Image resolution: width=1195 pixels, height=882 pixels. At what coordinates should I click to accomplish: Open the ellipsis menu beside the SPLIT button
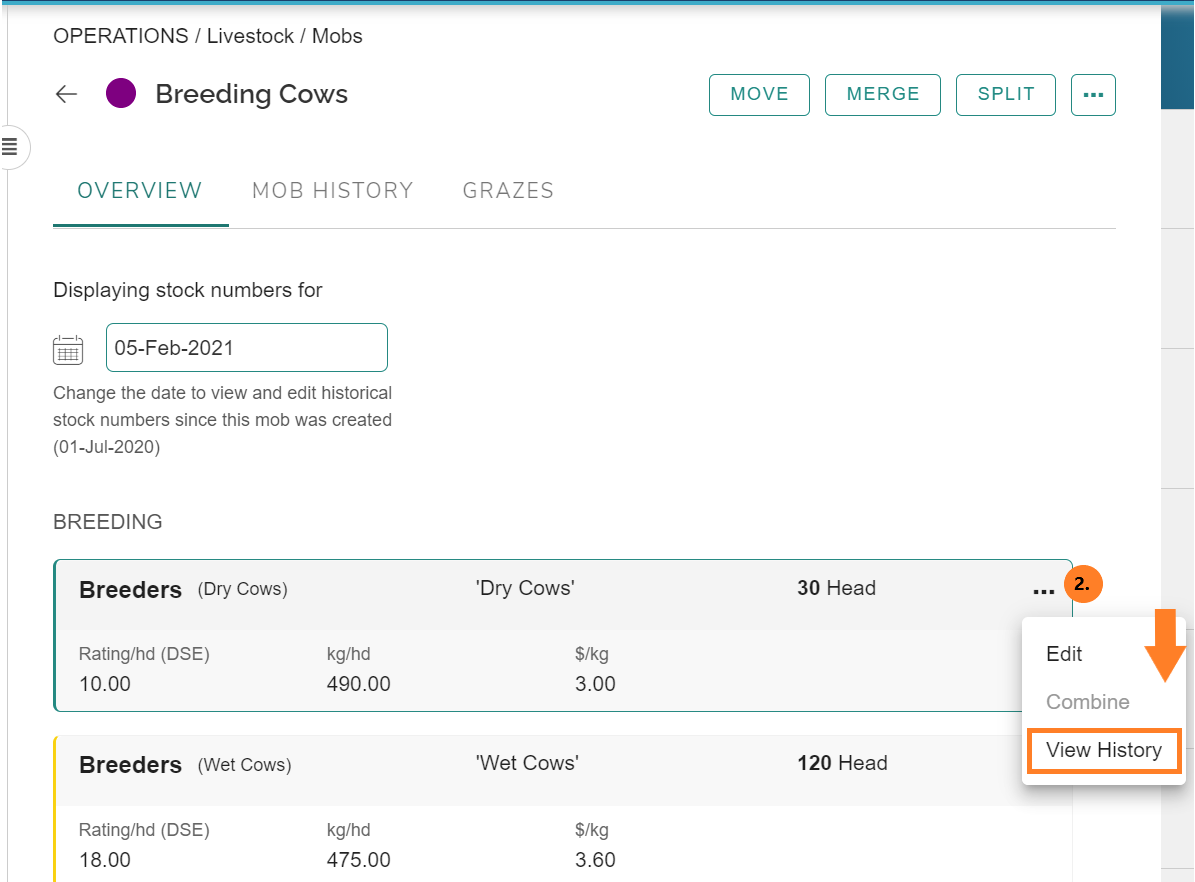1093,95
